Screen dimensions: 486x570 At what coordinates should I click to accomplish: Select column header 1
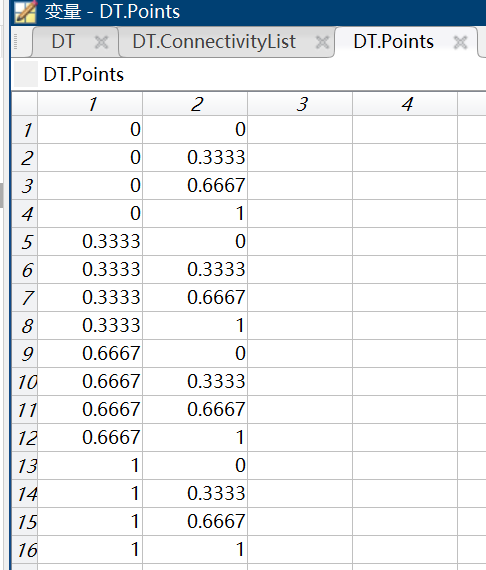tap(90, 104)
